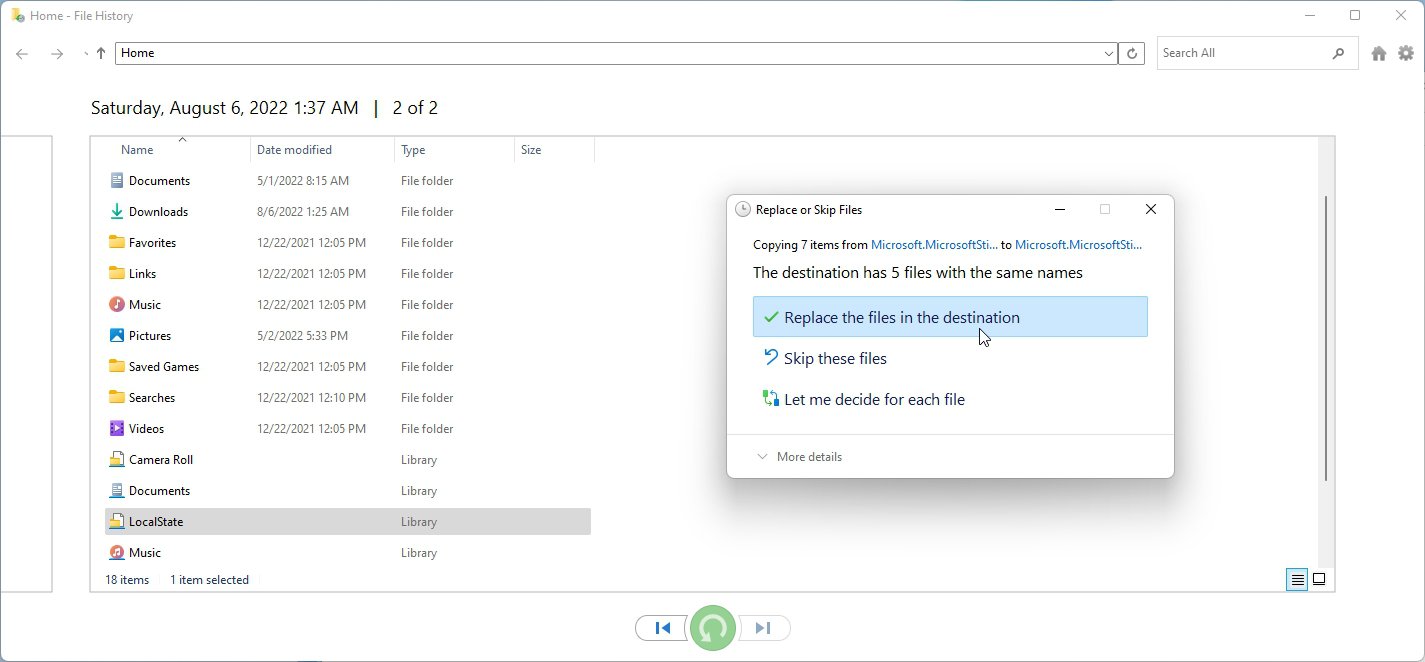The width and height of the screenshot is (1425, 662).
Task: Click the file list vertical scrollbar
Action: click(1326, 340)
